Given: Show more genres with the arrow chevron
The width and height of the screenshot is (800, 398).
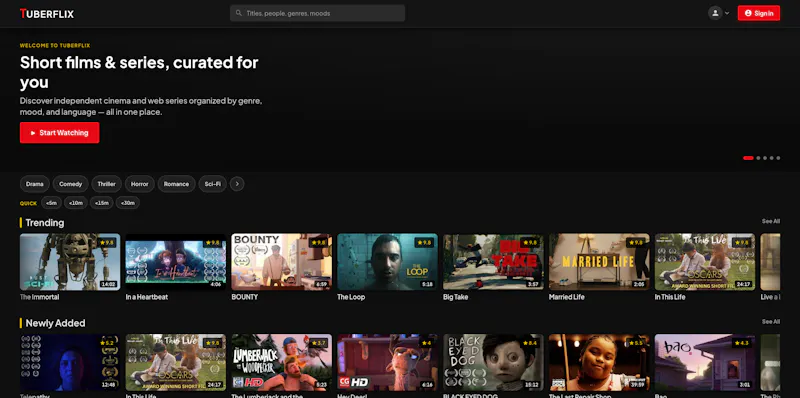Looking at the screenshot, I should [237, 184].
